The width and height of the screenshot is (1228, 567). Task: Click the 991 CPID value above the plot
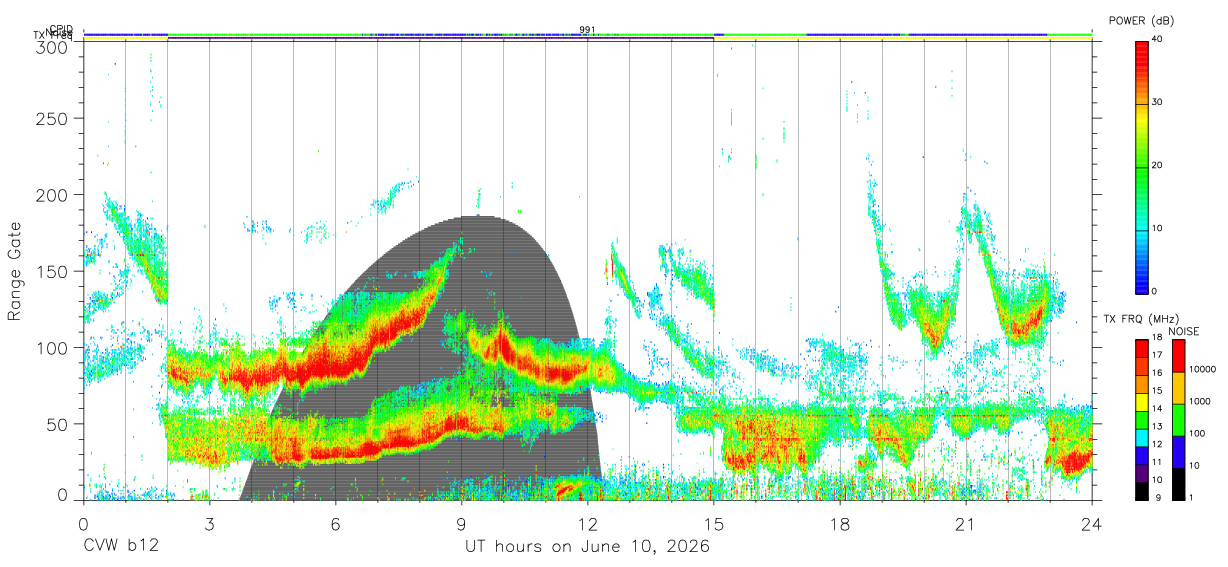click(x=587, y=30)
